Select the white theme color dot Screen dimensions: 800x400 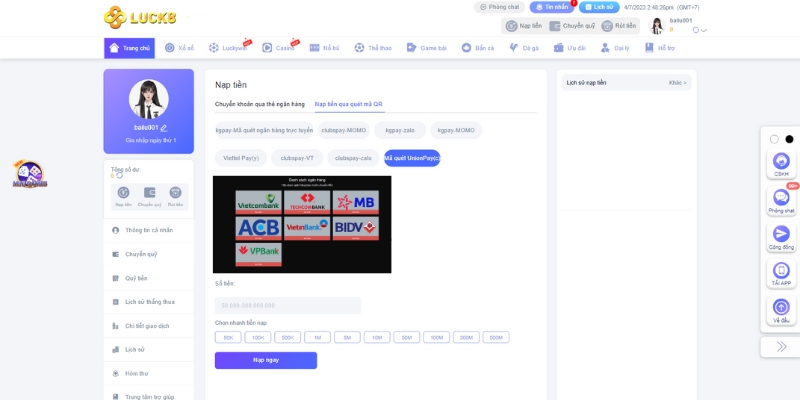coord(774,139)
